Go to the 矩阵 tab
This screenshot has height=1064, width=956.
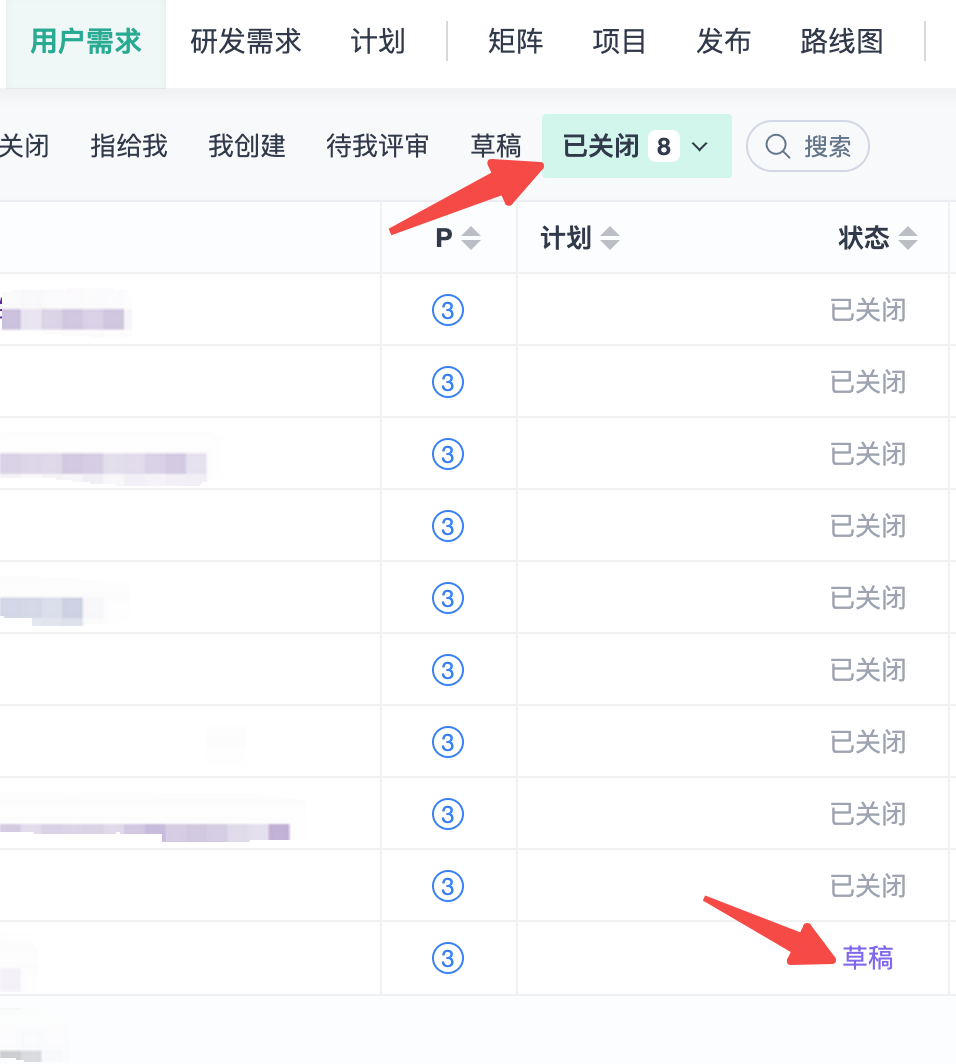pos(516,42)
